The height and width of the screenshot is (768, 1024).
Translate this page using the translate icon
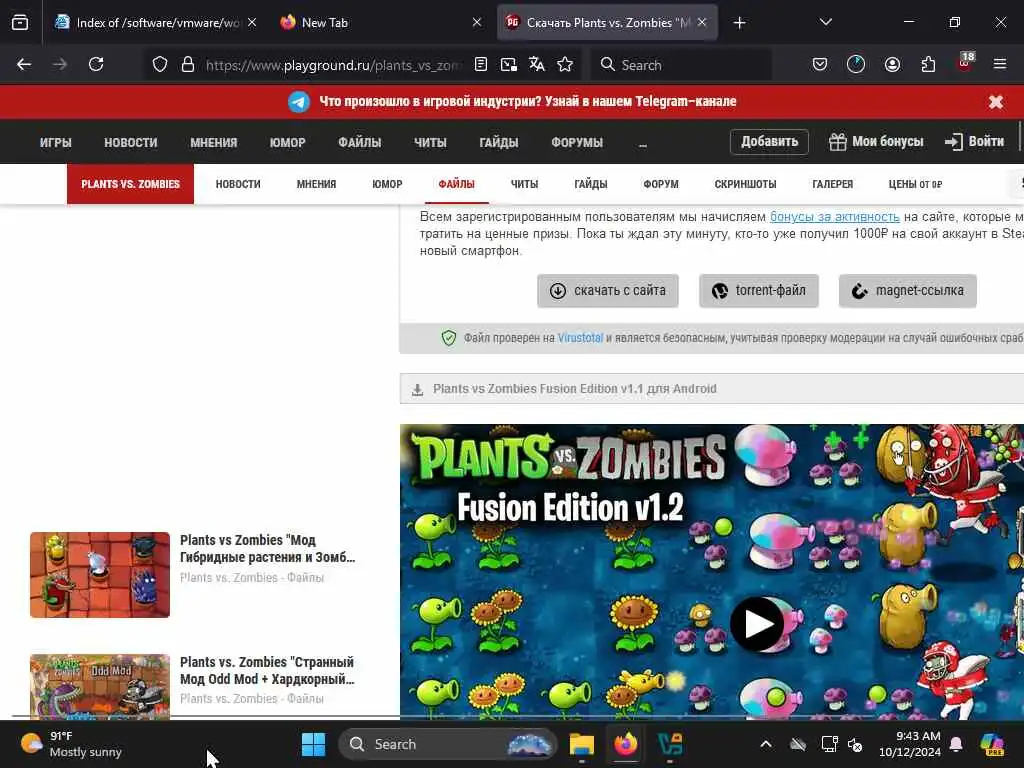click(537, 65)
